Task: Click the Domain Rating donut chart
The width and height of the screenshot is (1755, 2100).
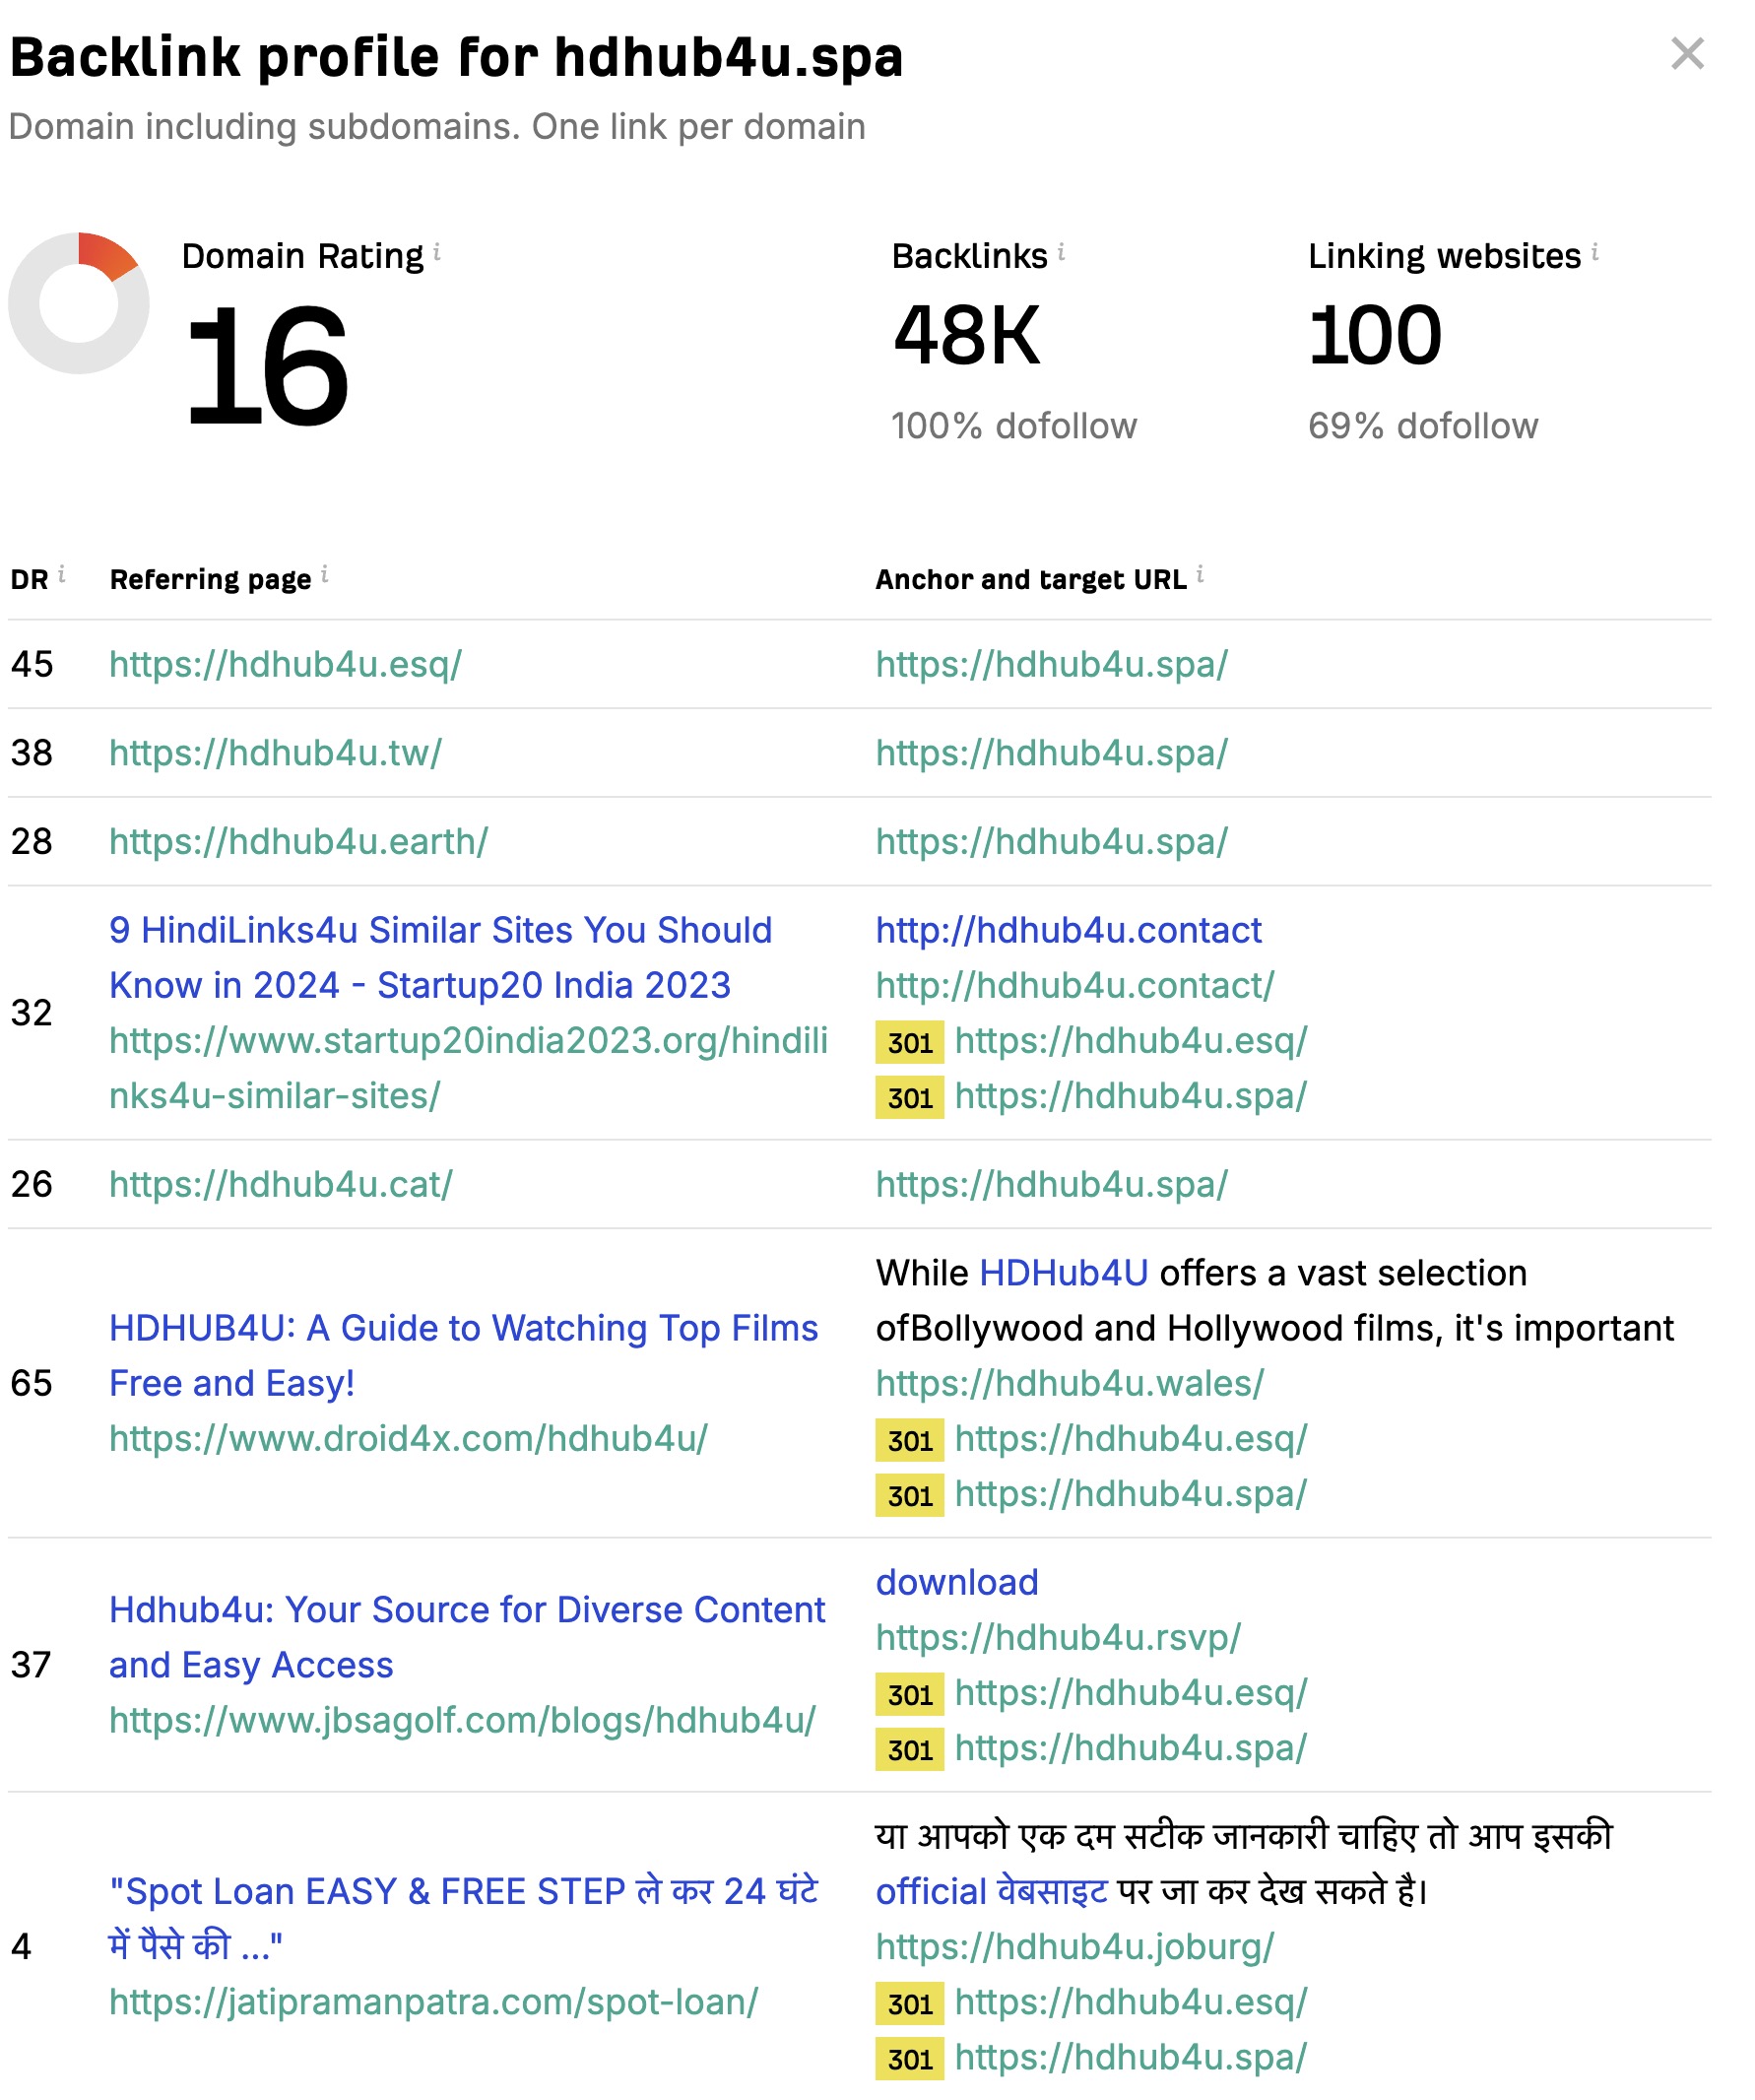Action: click(79, 303)
